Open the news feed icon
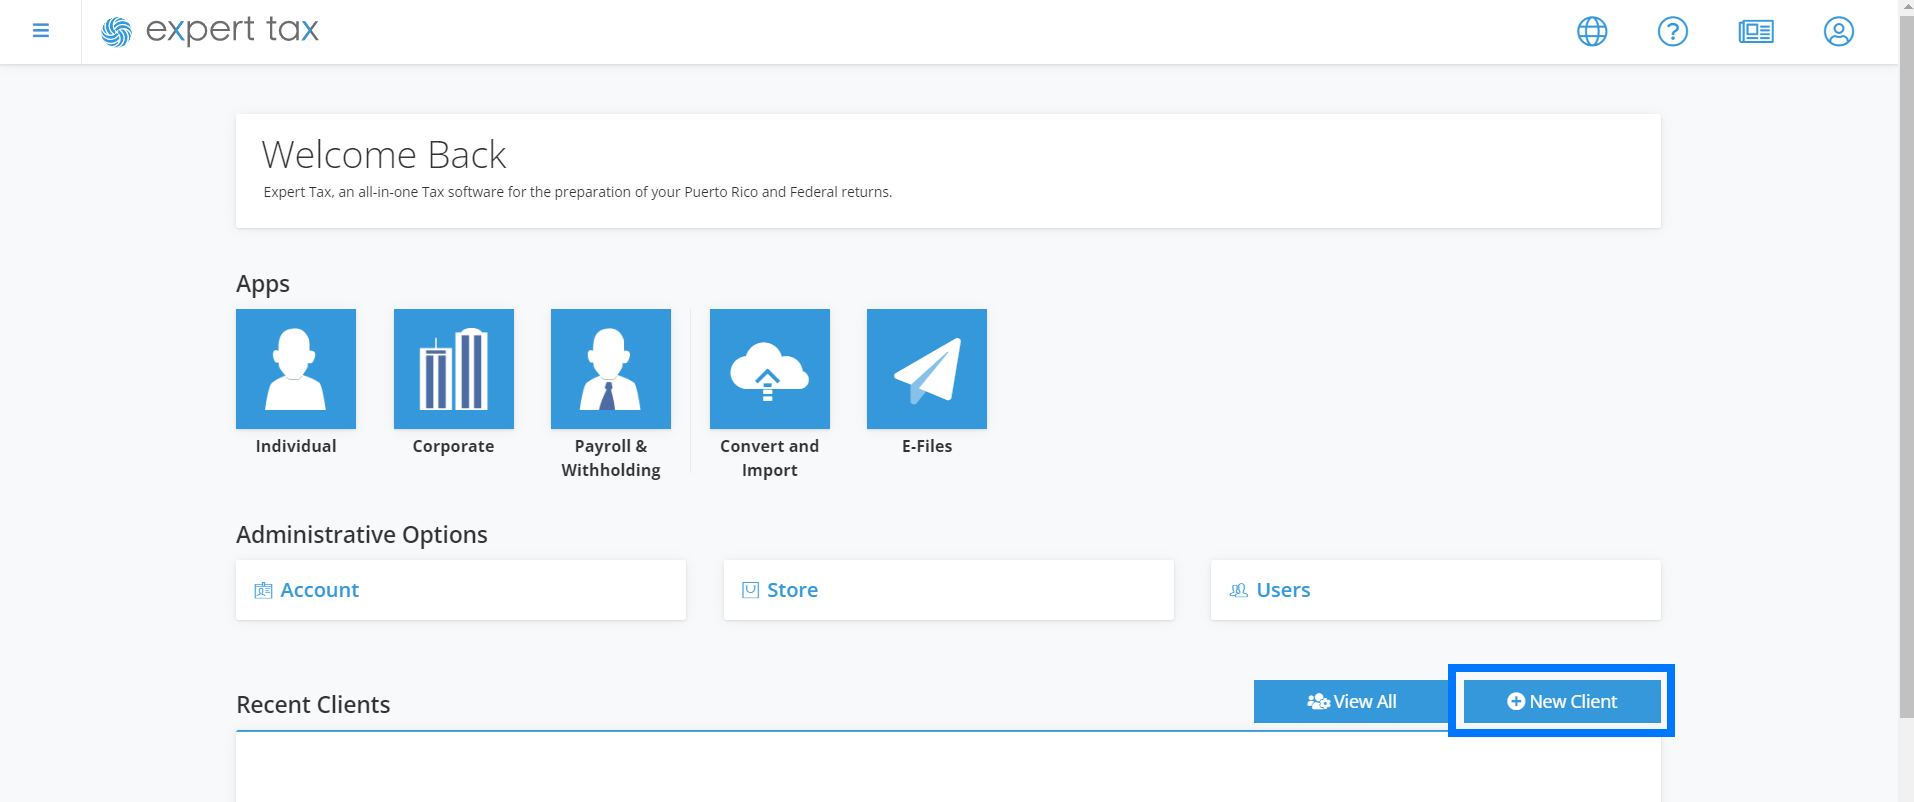The height and width of the screenshot is (802, 1914). 1756,32
